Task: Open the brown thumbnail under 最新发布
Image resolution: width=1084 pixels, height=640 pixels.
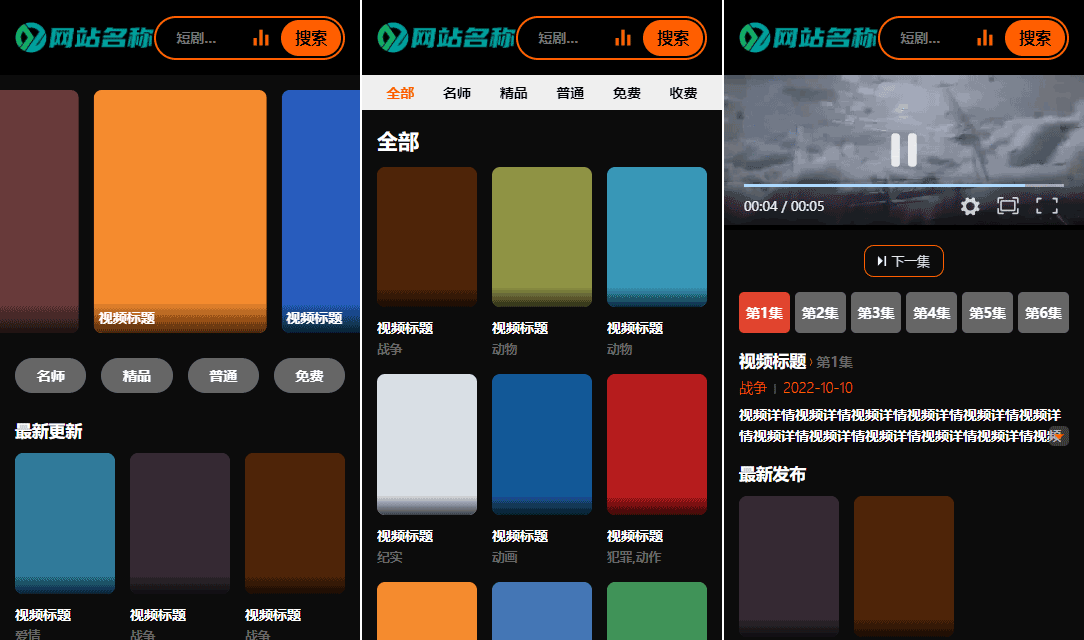Action: (x=904, y=566)
